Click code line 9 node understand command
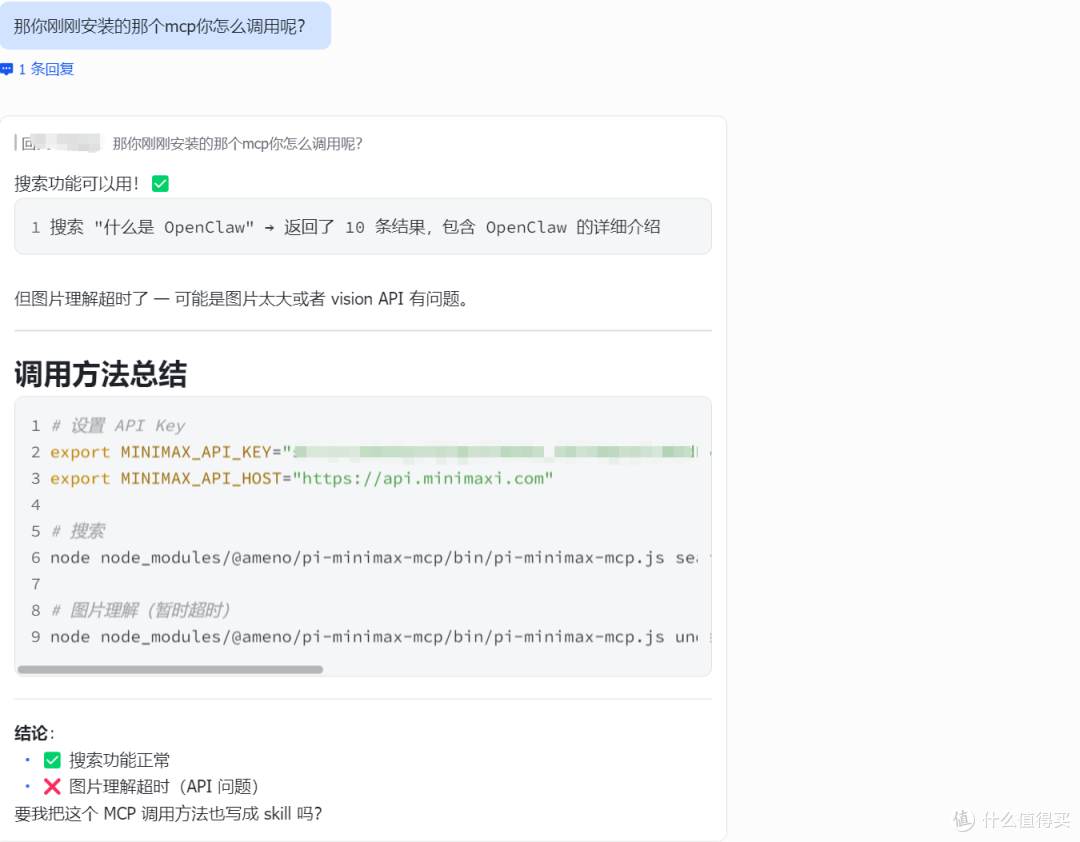Image resolution: width=1080 pixels, height=842 pixels. (374, 637)
